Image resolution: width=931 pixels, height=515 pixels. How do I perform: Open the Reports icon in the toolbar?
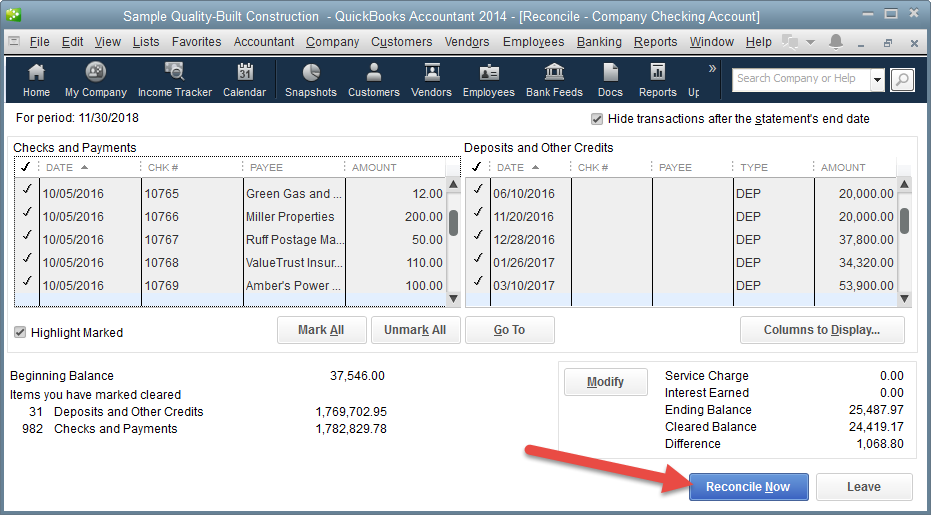[657, 80]
